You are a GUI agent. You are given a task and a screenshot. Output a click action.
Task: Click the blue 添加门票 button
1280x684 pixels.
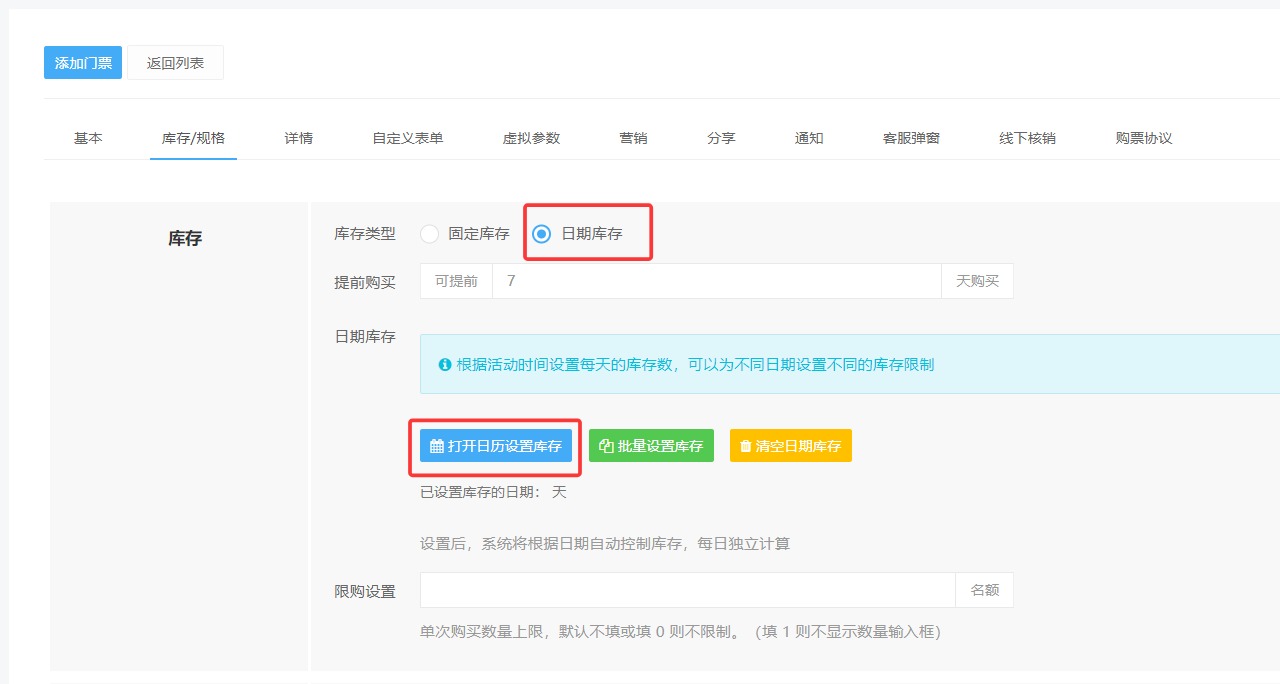coord(83,62)
